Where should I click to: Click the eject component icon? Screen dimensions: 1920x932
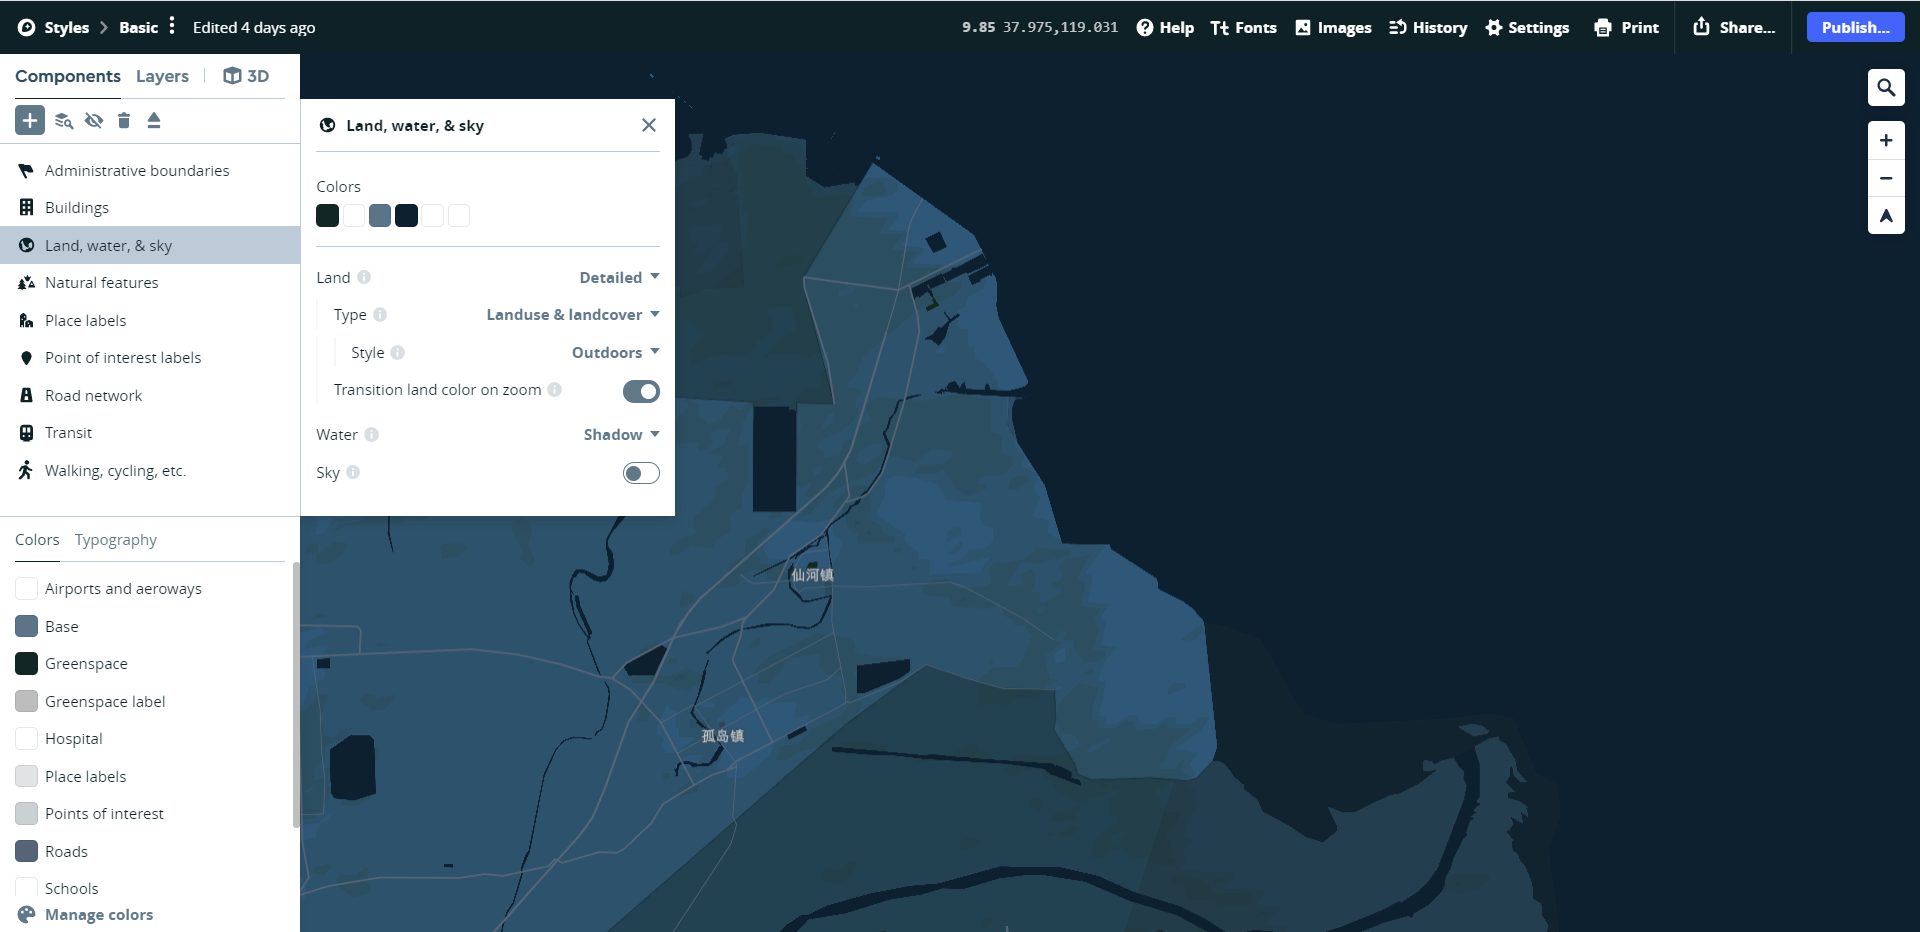[154, 121]
